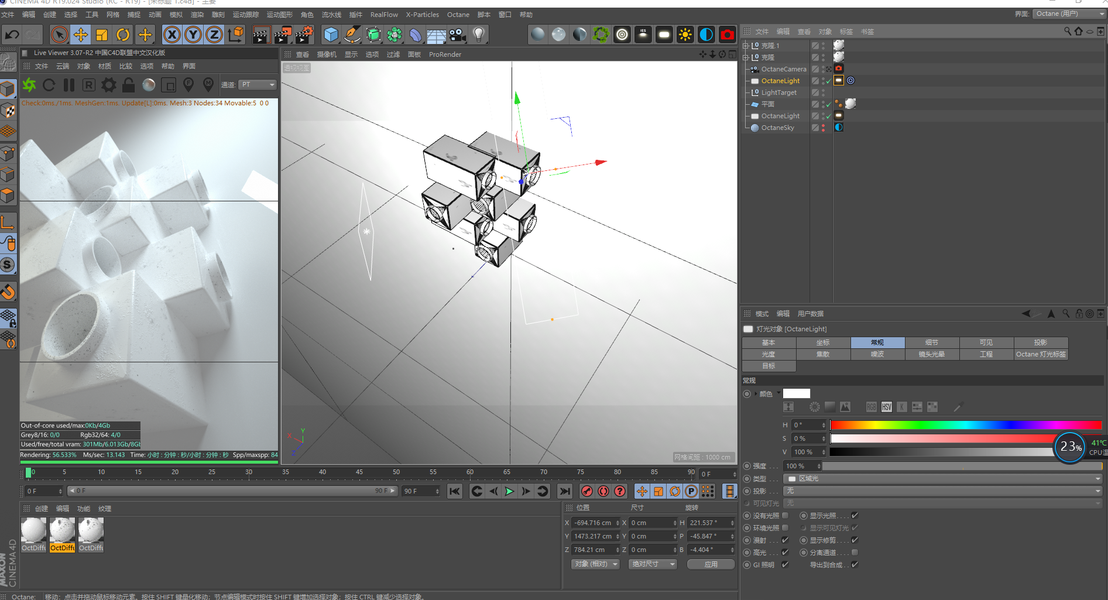Expand the 克隆 object tree

click(x=745, y=57)
